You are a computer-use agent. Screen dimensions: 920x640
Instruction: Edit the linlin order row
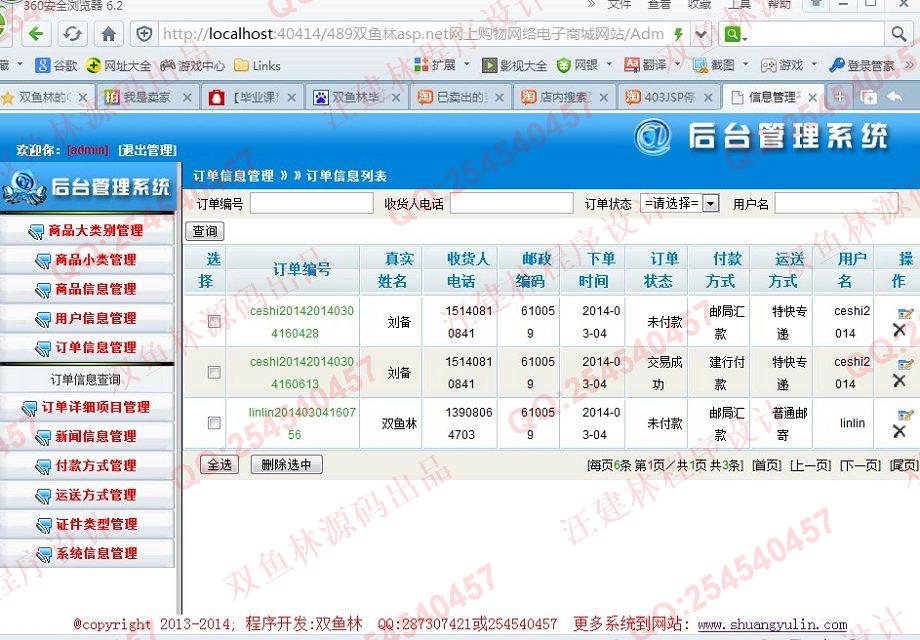(905, 415)
